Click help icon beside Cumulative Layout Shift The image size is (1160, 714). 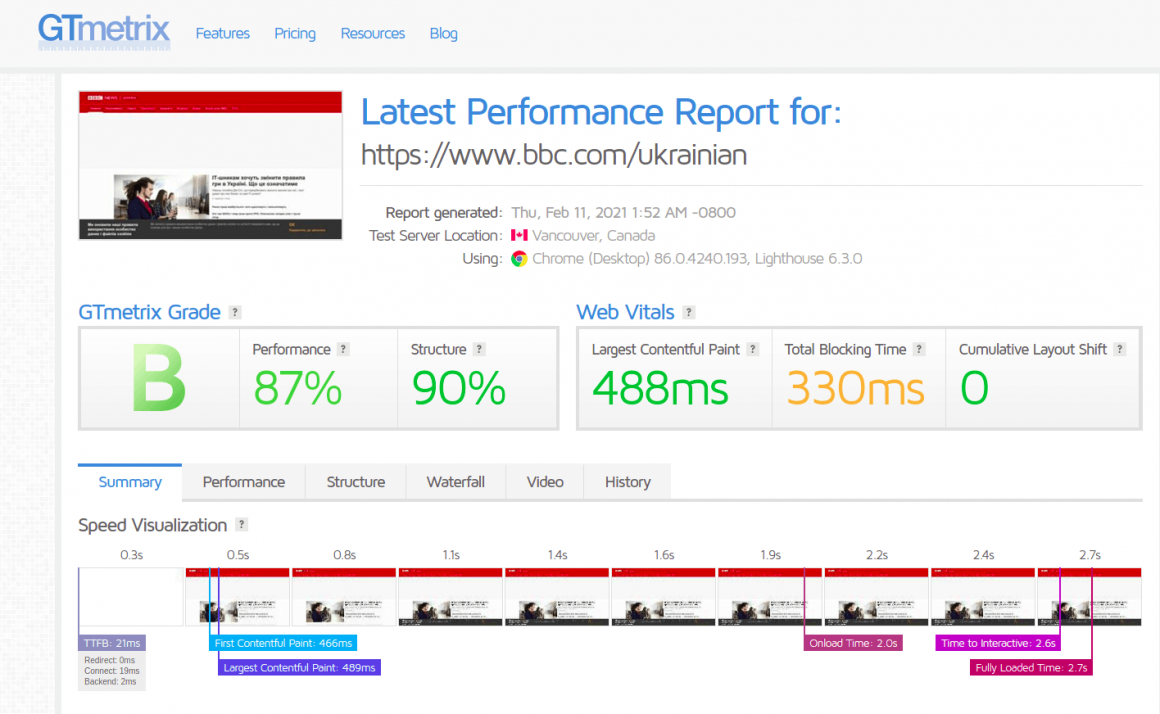click(1120, 350)
